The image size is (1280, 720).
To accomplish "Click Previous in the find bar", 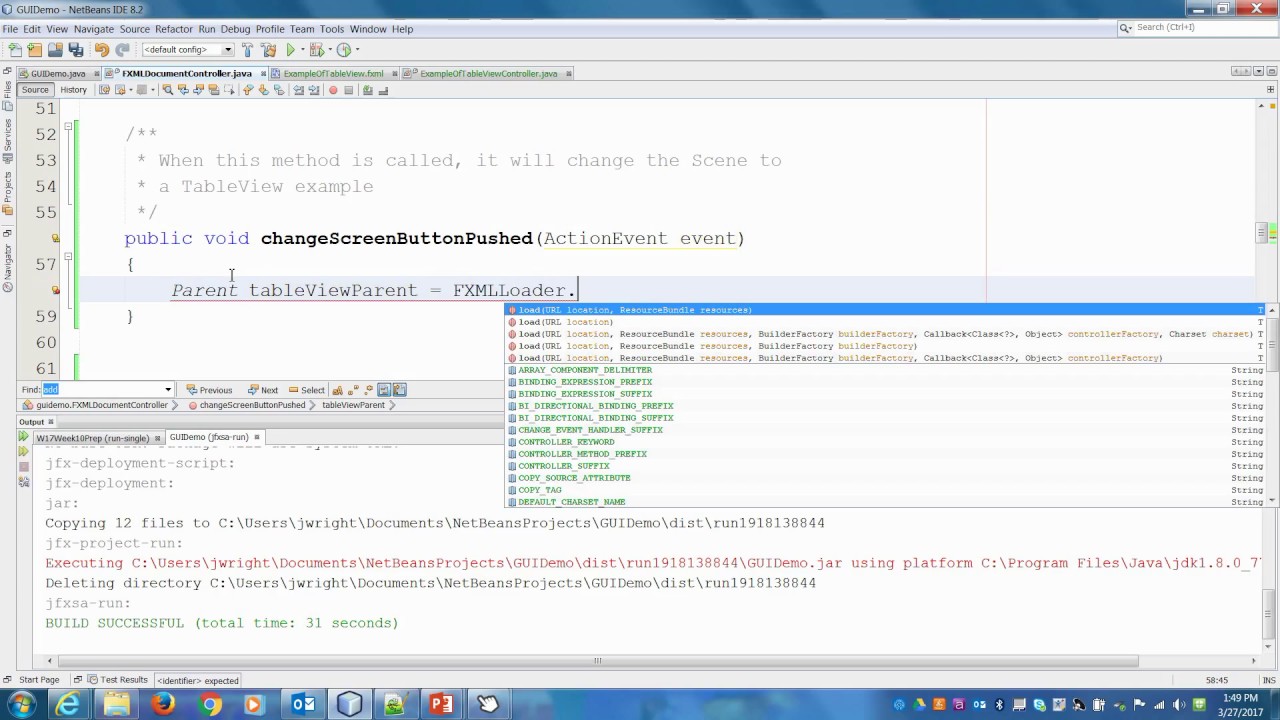I will pos(209,390).
